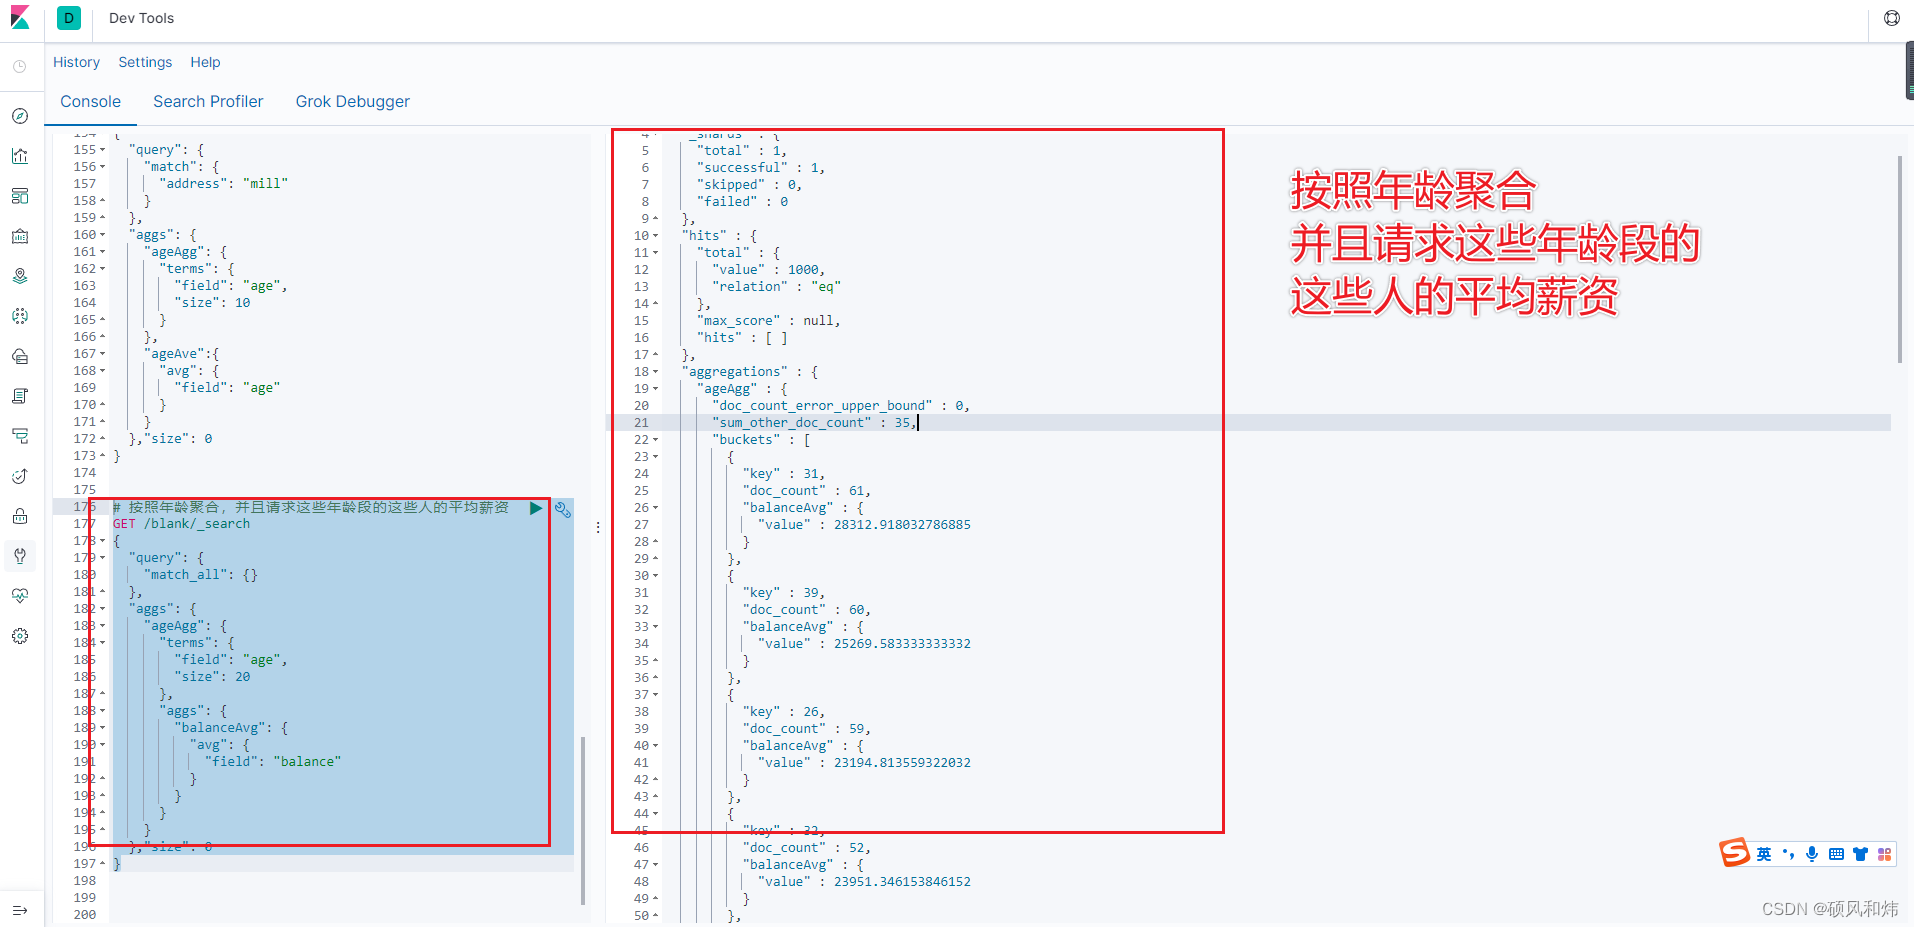
Task: Switch to the Search Profiler tab
Action: pos(208,101)
